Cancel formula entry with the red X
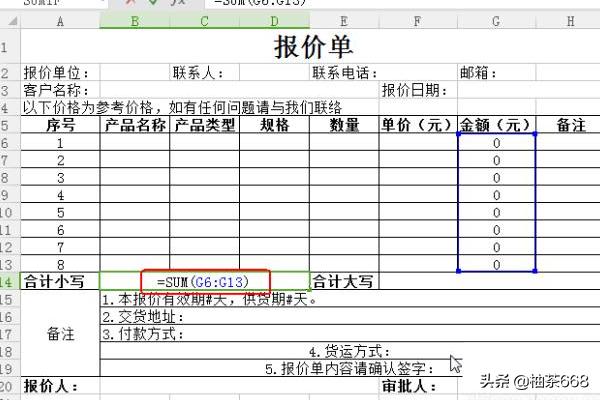This screenshot has height=400, width=600. point(129,3)
